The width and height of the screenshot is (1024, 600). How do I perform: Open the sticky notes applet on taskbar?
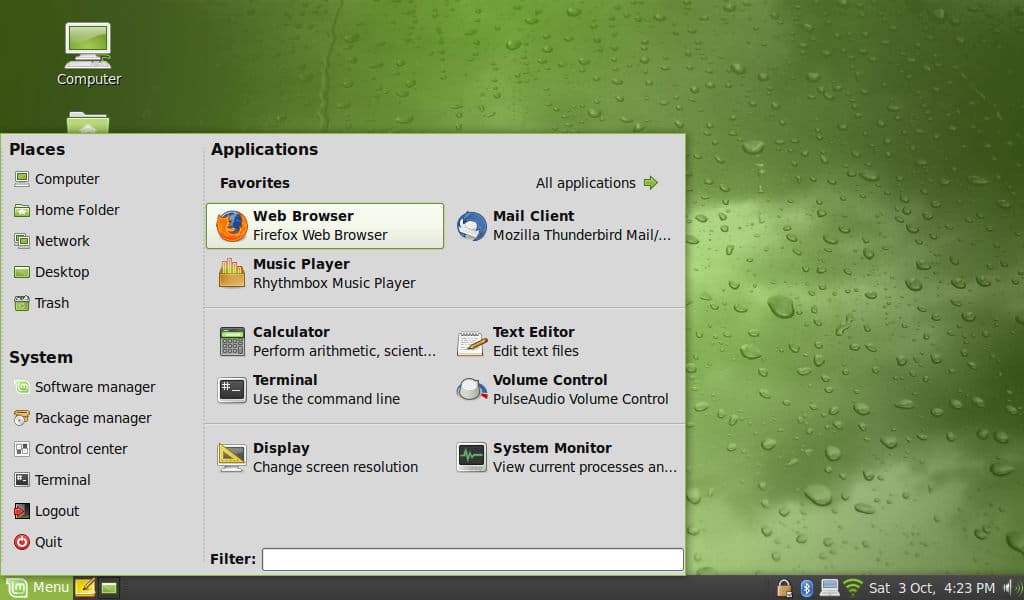[86, 587]
